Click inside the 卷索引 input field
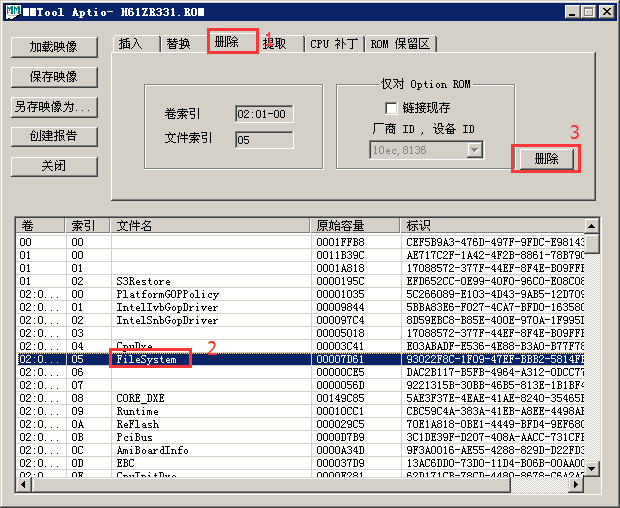 (264, 114)
